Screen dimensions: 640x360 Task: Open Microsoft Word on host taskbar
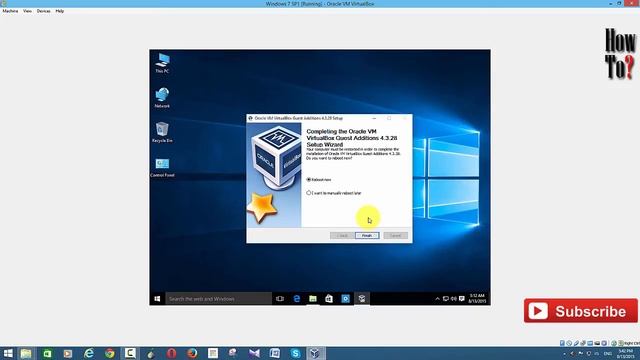pyautogui.click(x=275, y=353)
